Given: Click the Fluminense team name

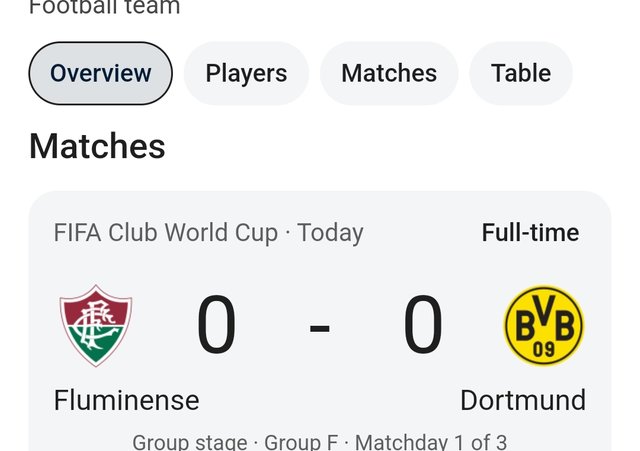Looking at the screenshot, I should (x=127, y=400).
